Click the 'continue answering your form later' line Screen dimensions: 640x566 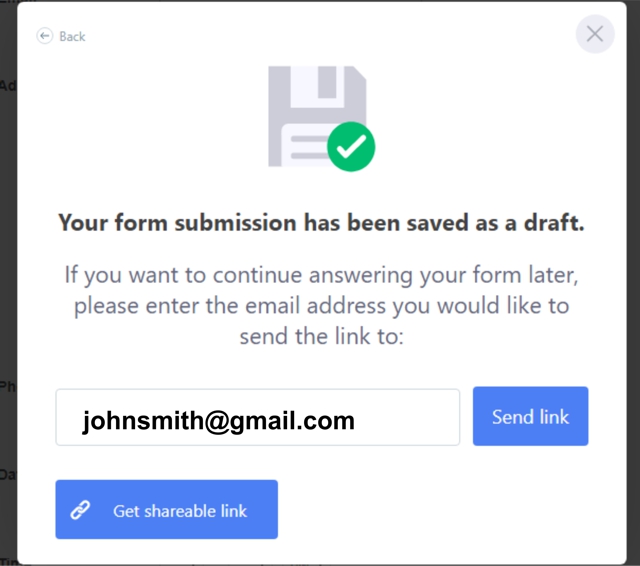point(321,274)
